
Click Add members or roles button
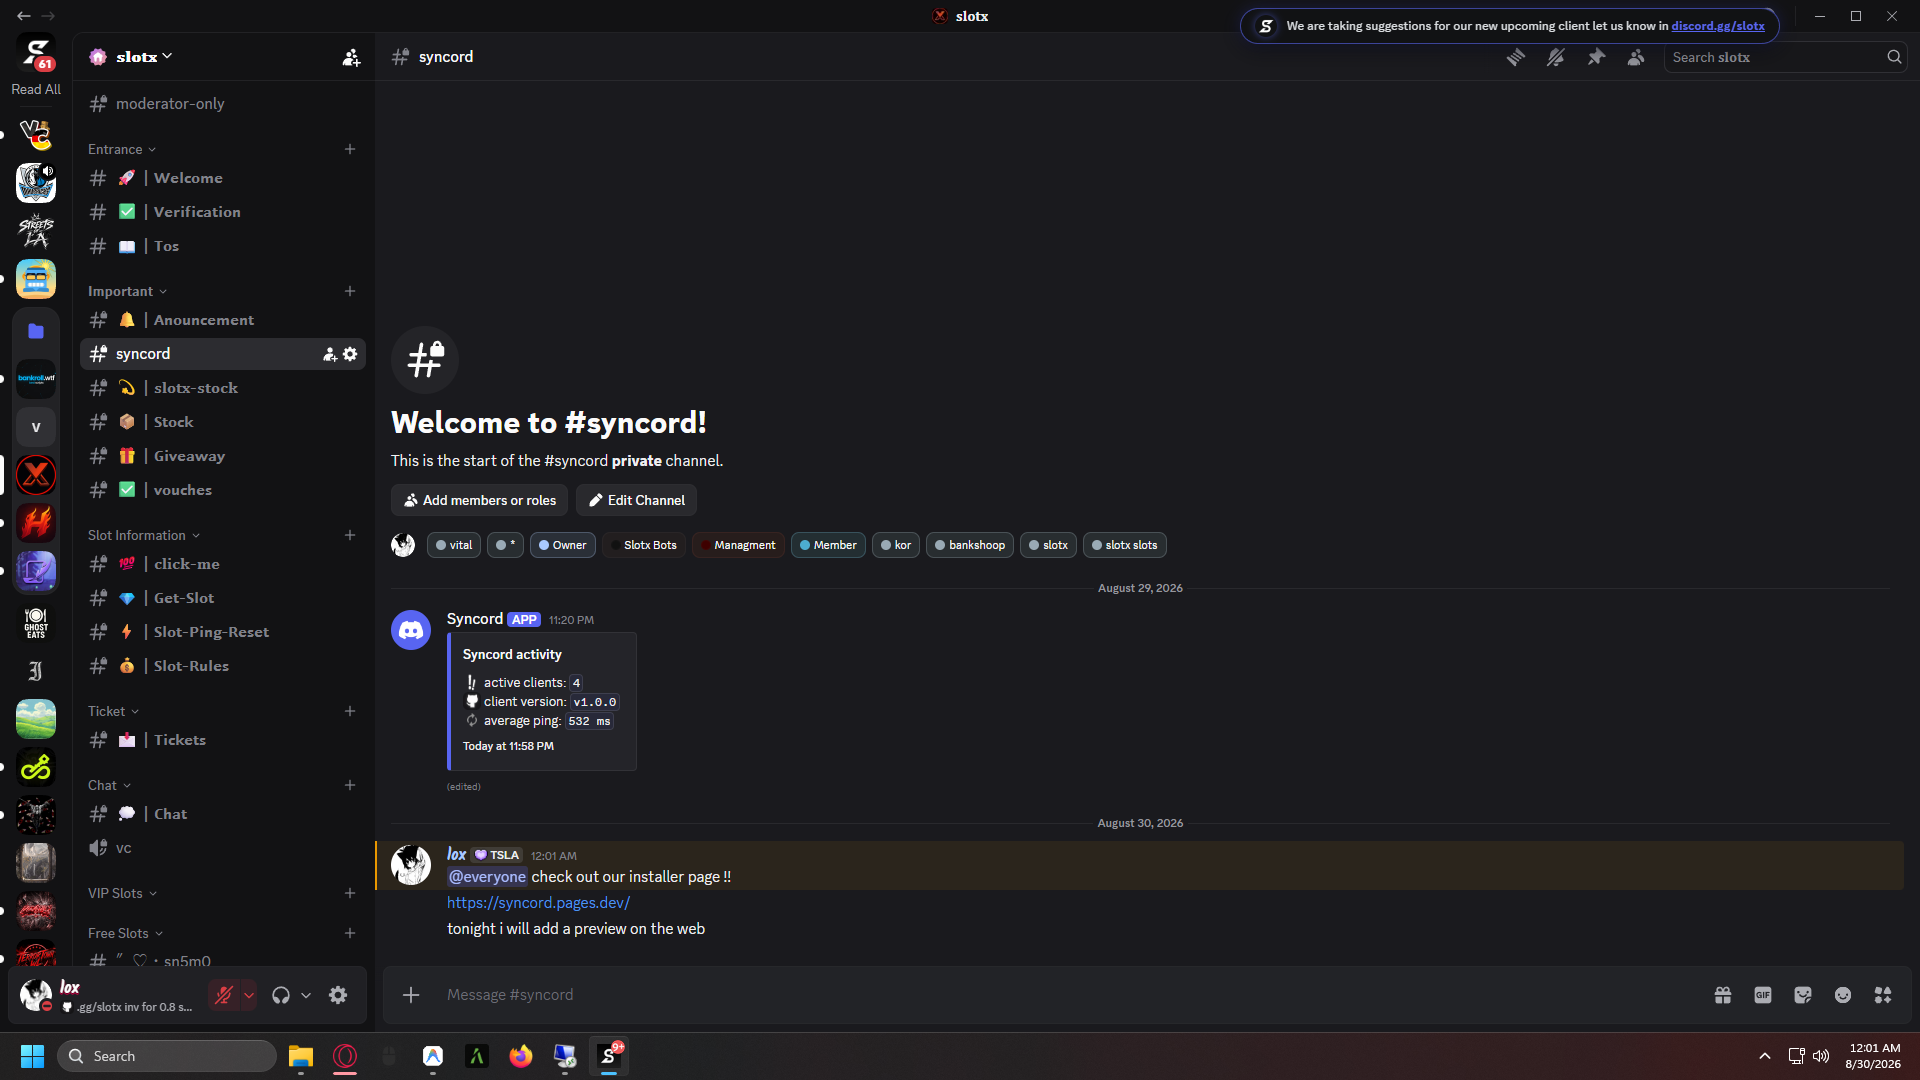click(479, 500)
